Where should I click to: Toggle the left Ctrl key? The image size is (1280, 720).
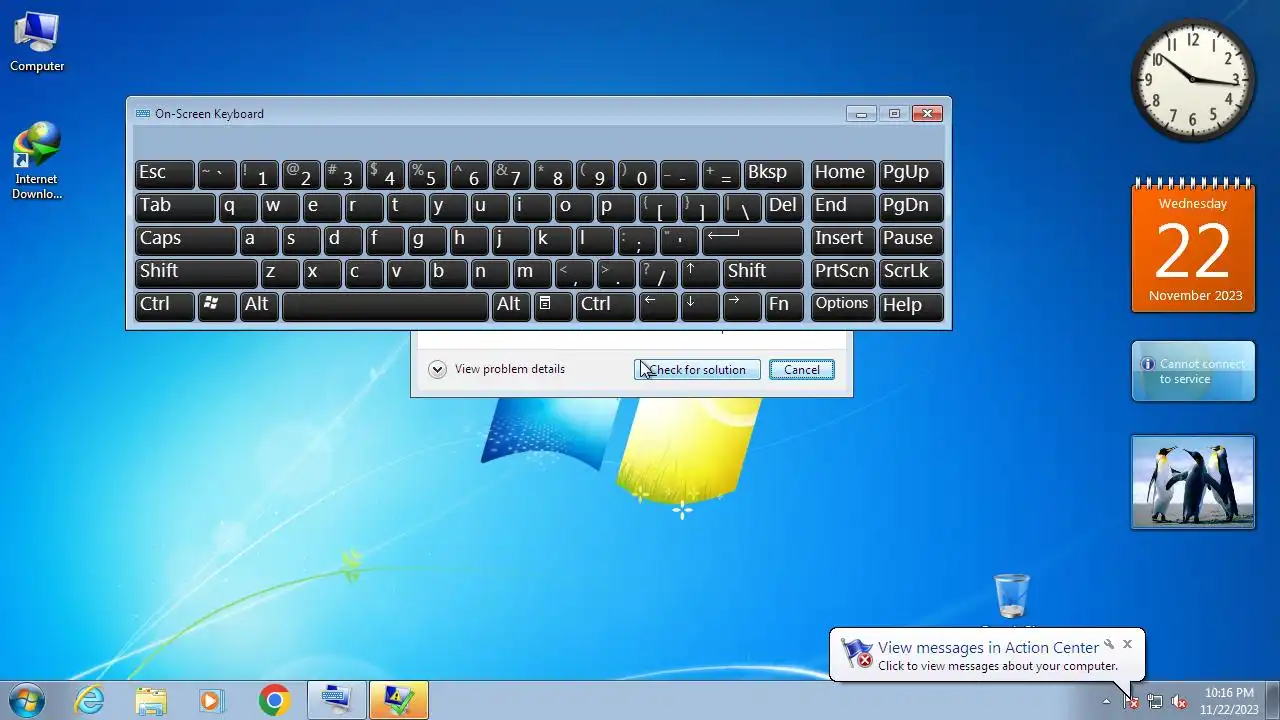tap(164, 305)
